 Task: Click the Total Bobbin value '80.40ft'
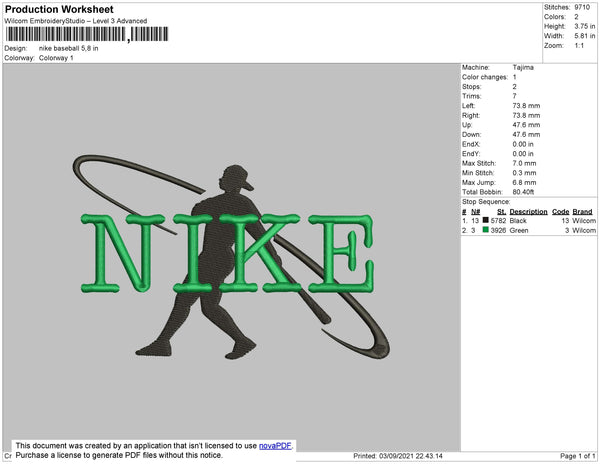point(523,192)
